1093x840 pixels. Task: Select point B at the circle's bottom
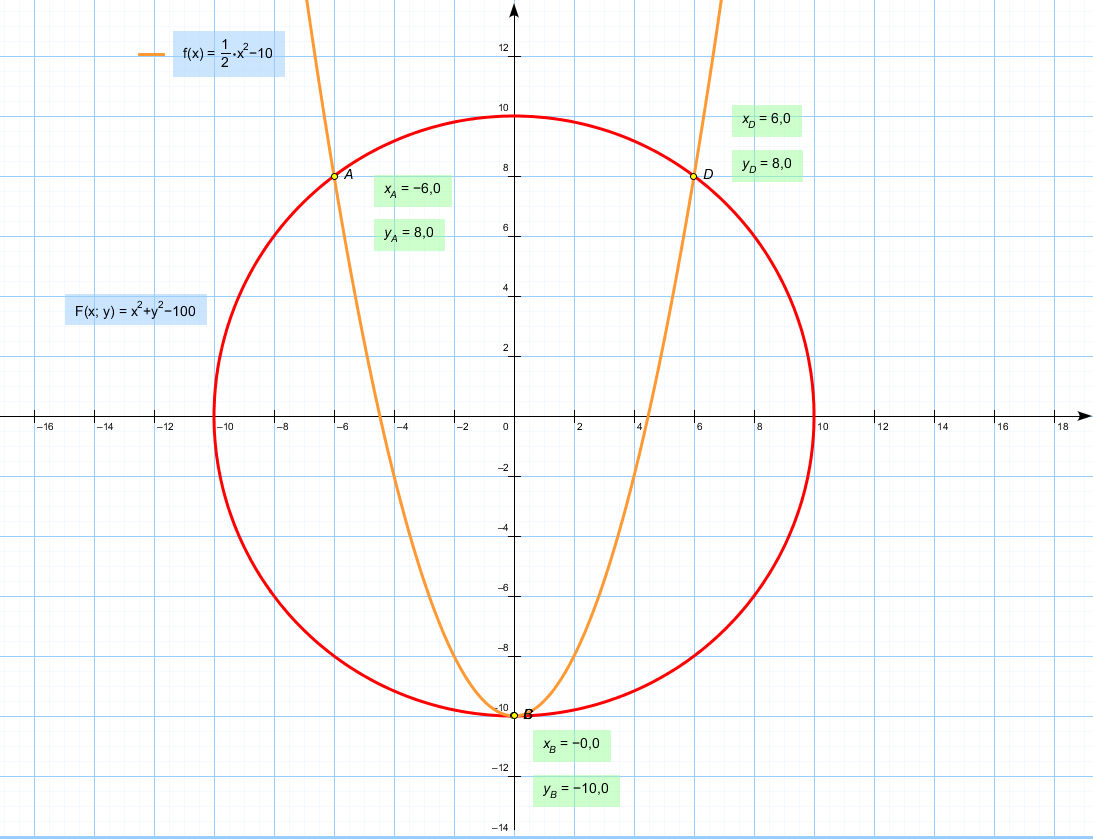pos(514,715)
